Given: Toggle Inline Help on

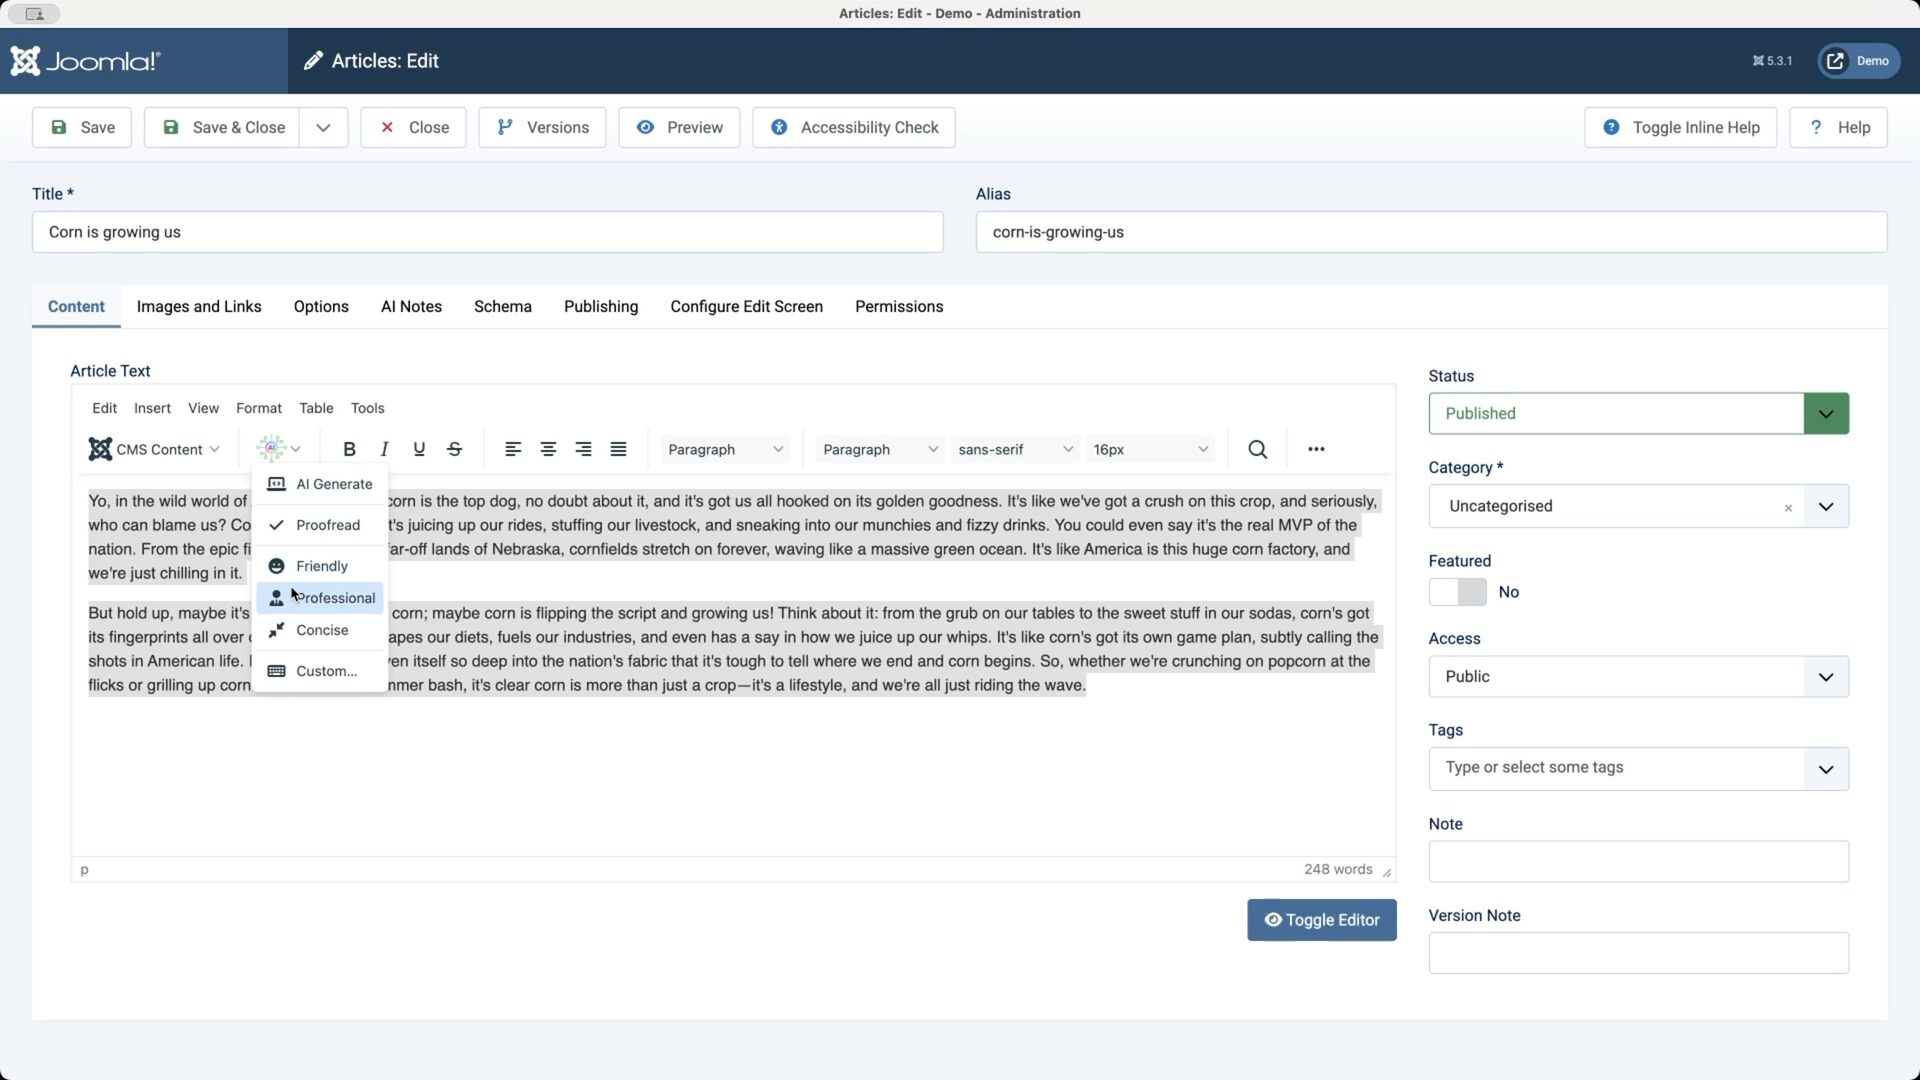Looking at the screenshot, I should pos(1680,127).
